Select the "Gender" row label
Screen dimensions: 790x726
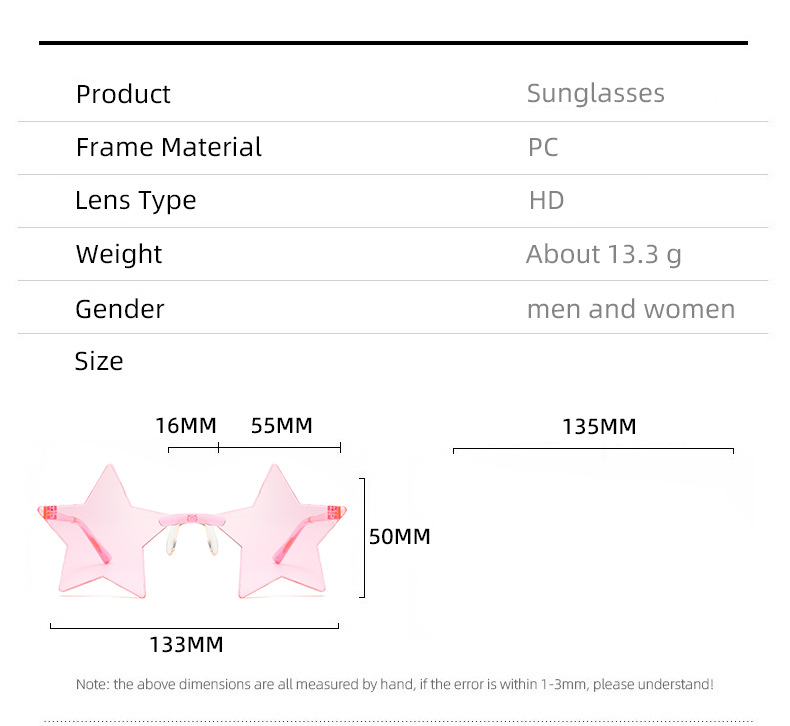pyautogui.click(x=119, y=308)
